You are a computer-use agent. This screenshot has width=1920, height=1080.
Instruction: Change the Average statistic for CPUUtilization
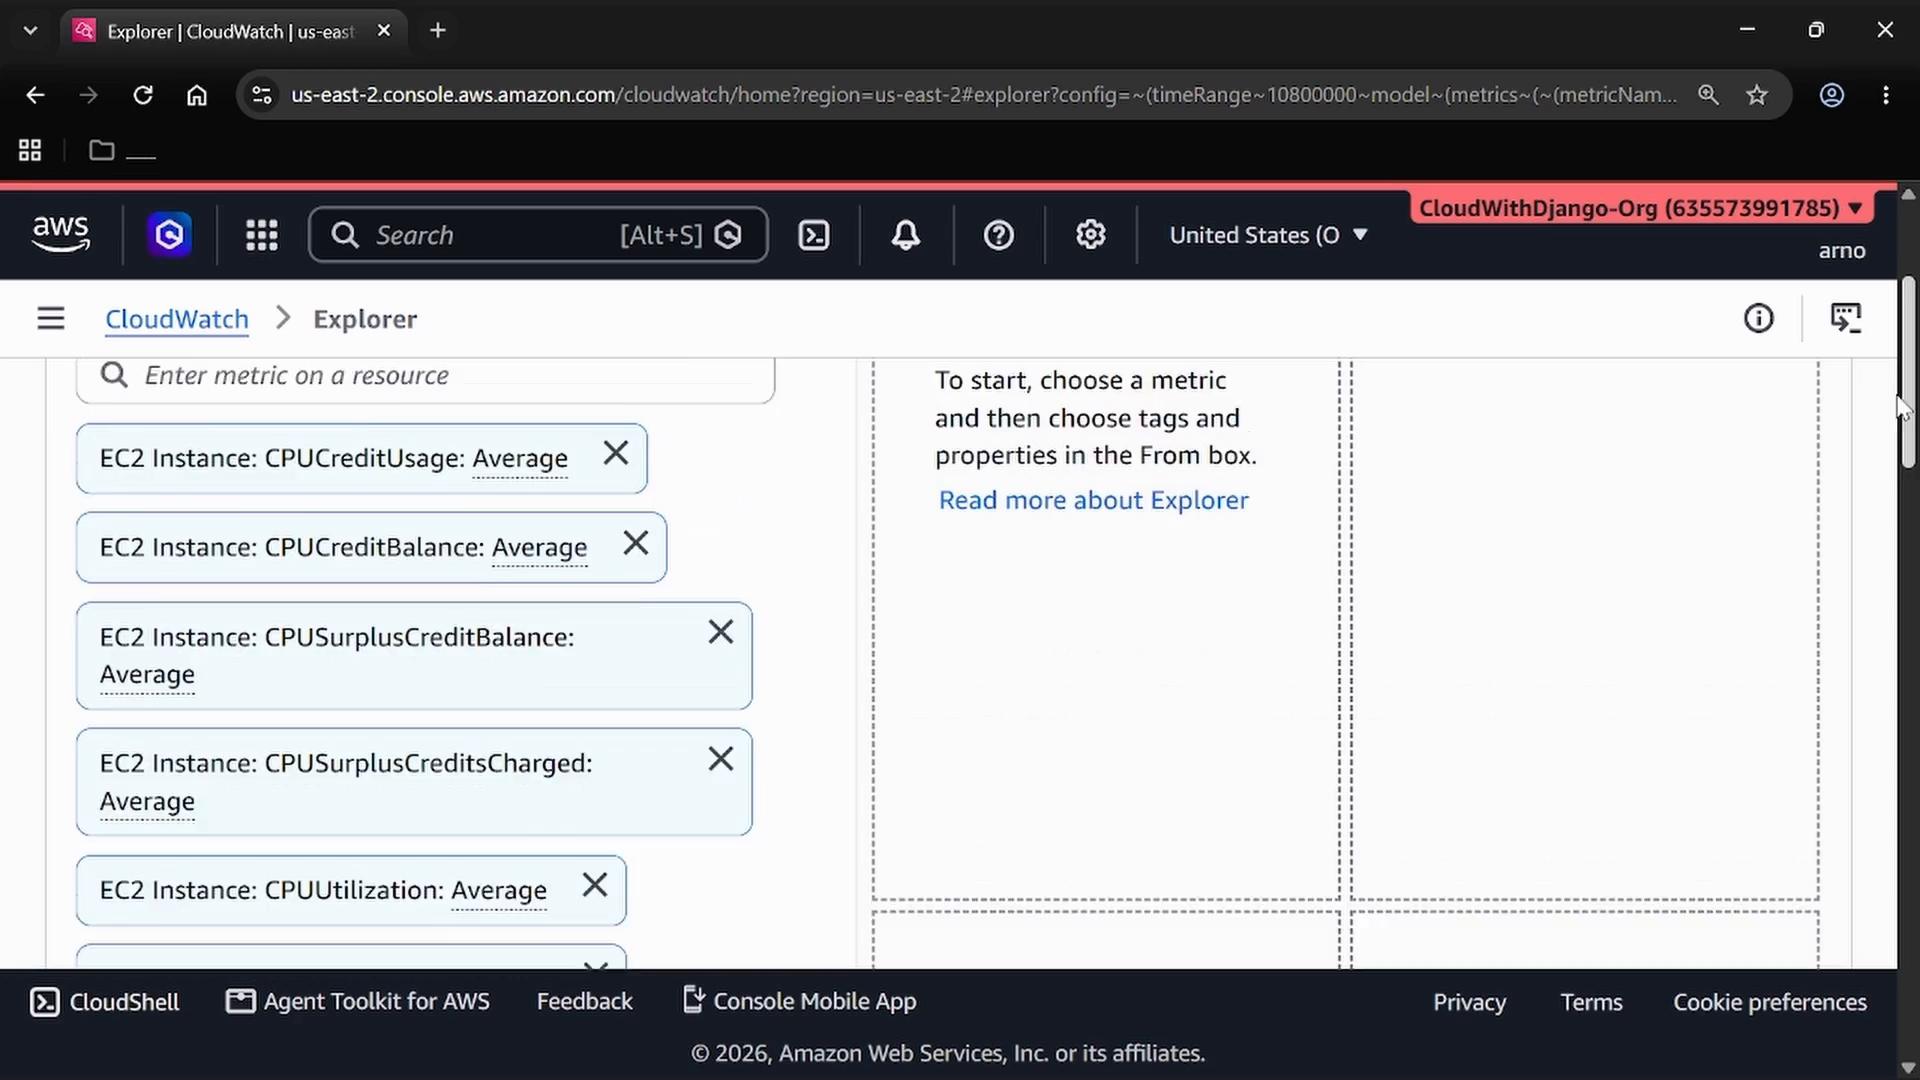pyautogui.click(x=499, y=891)
